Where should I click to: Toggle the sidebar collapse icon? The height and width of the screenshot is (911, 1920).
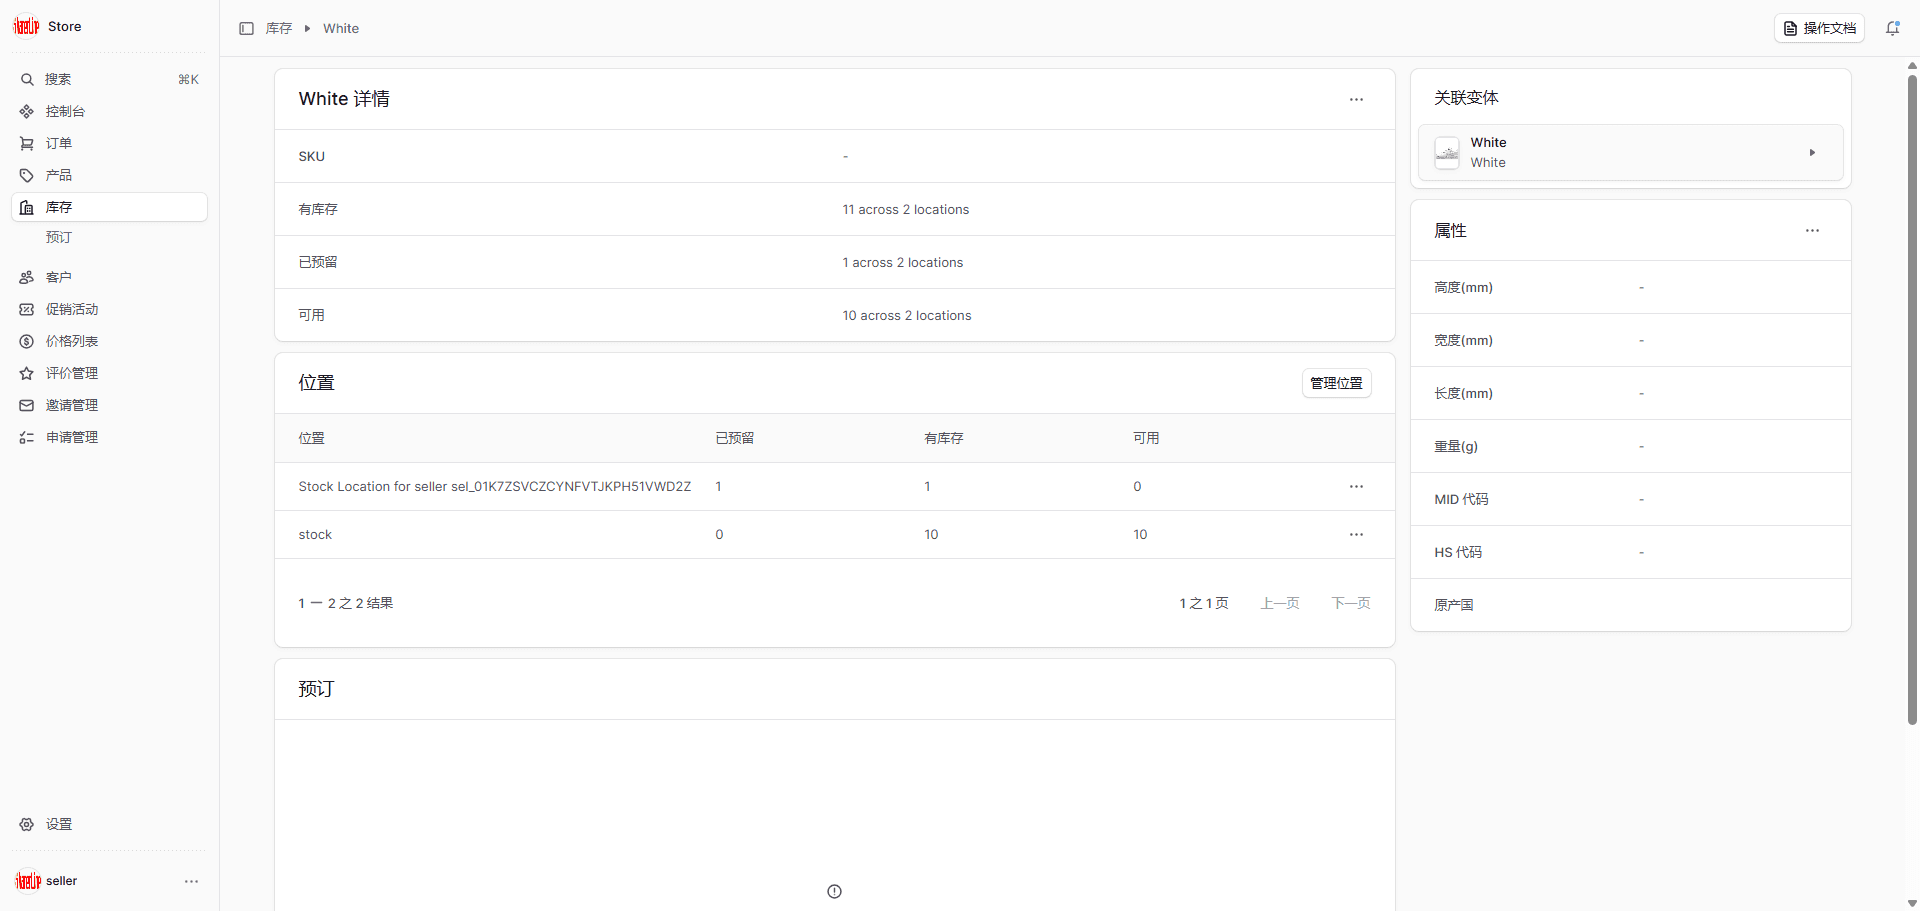click(246, 29)
